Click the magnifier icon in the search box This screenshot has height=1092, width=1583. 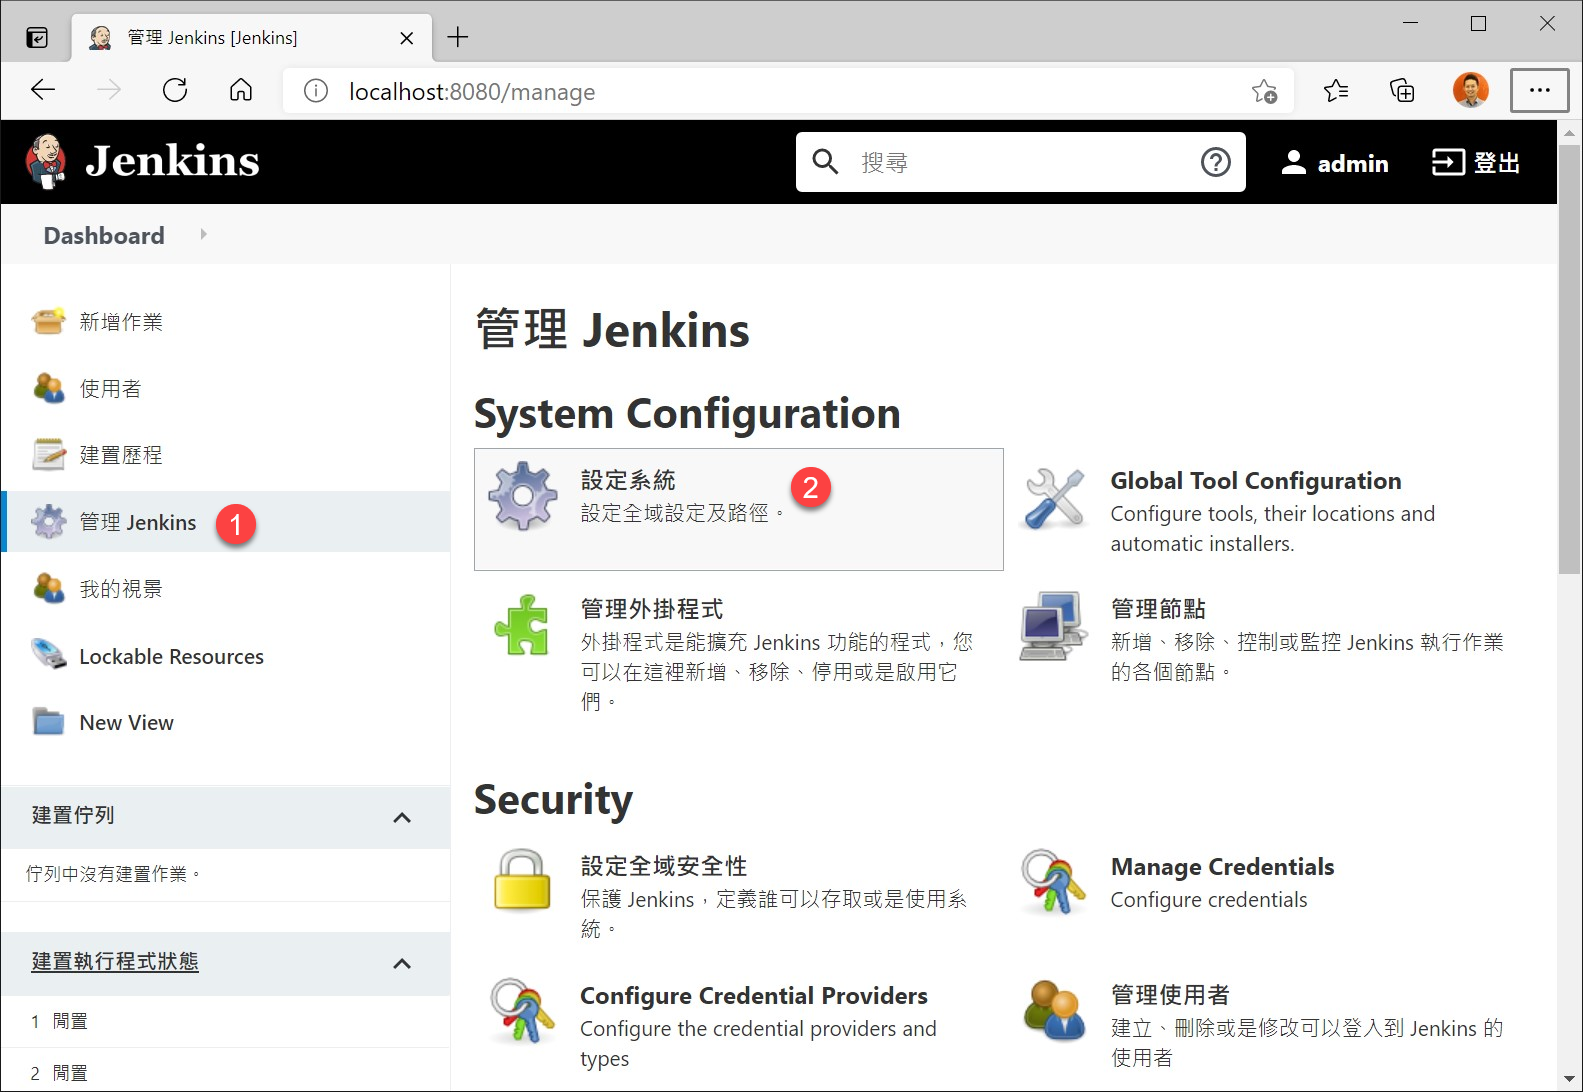(825, 162)
